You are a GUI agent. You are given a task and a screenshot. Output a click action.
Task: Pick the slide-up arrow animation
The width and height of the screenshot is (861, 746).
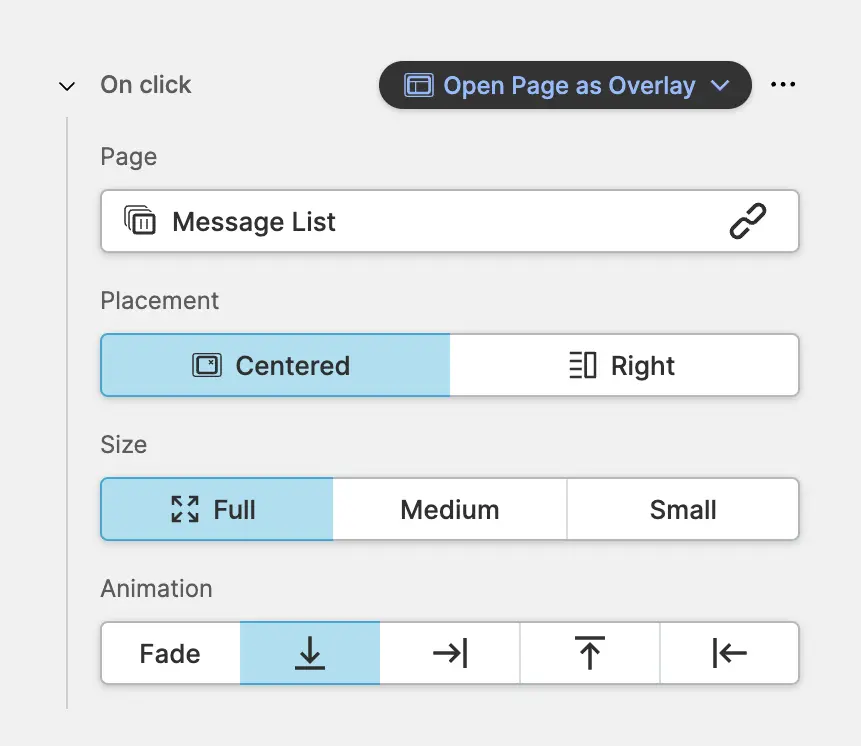pyautogui.click(x=589, y=653)
